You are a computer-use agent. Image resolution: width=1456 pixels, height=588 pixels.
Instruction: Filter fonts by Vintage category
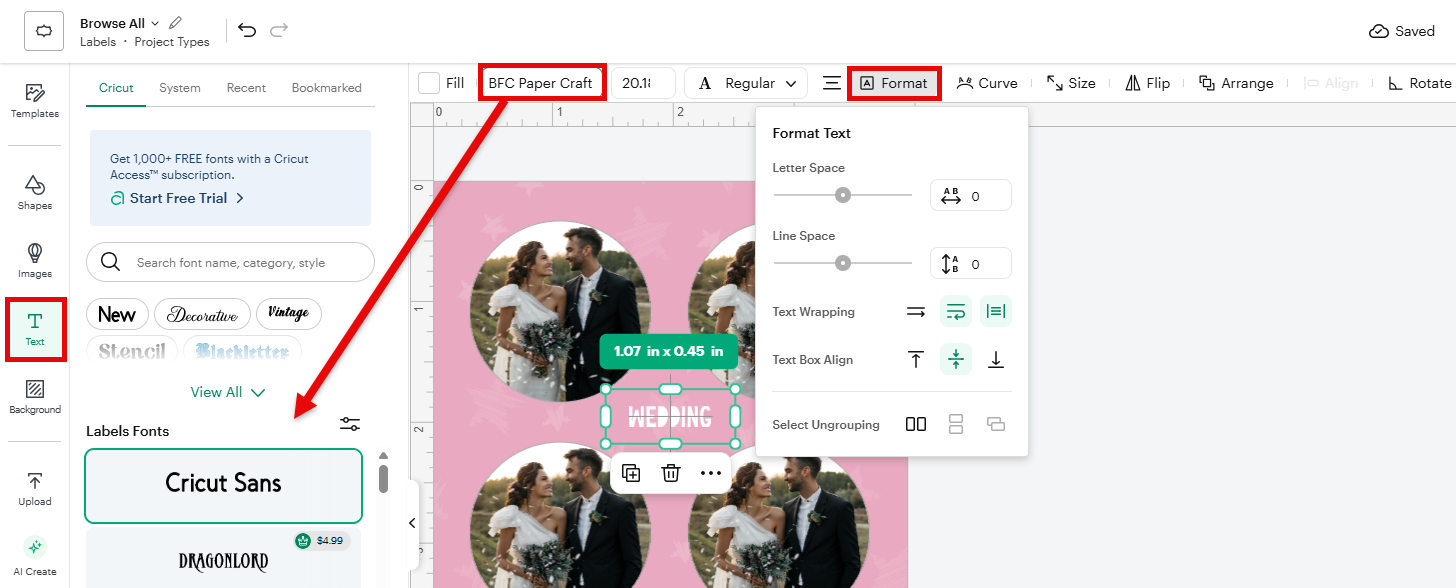point(289,314)
